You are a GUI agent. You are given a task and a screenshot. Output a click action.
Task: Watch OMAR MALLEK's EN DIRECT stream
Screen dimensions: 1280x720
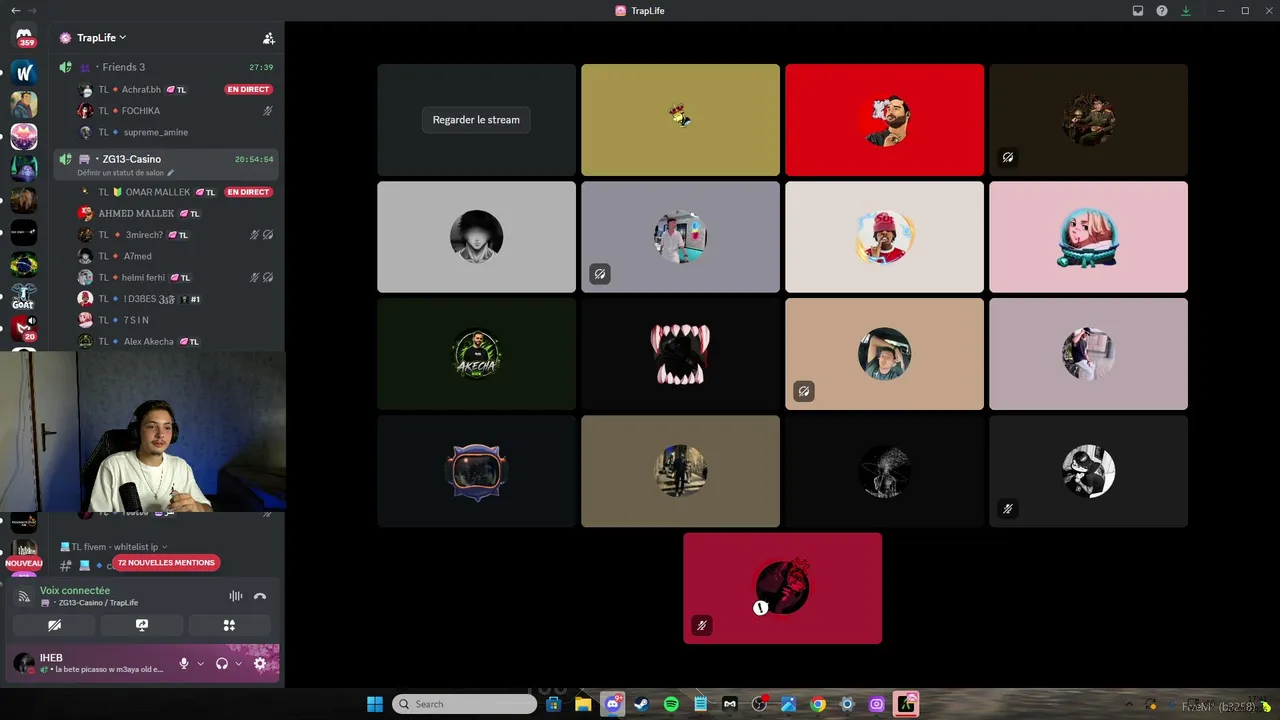pyautogui.click(x=249, y=192)
